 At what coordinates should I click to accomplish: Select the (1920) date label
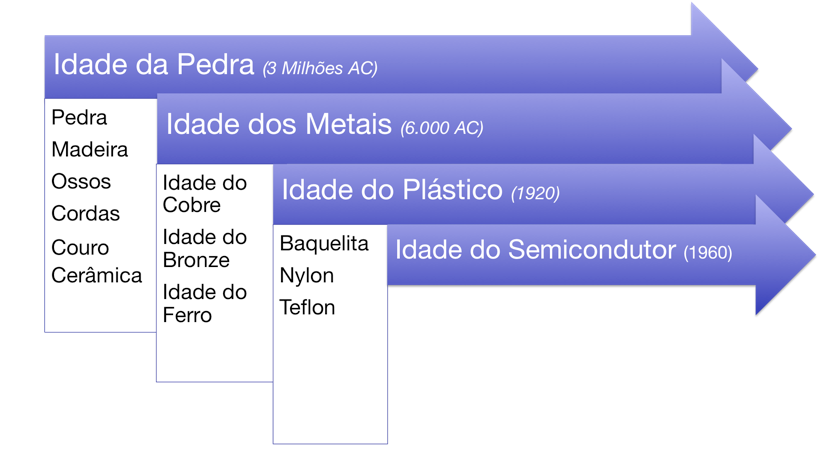point(535,193)
